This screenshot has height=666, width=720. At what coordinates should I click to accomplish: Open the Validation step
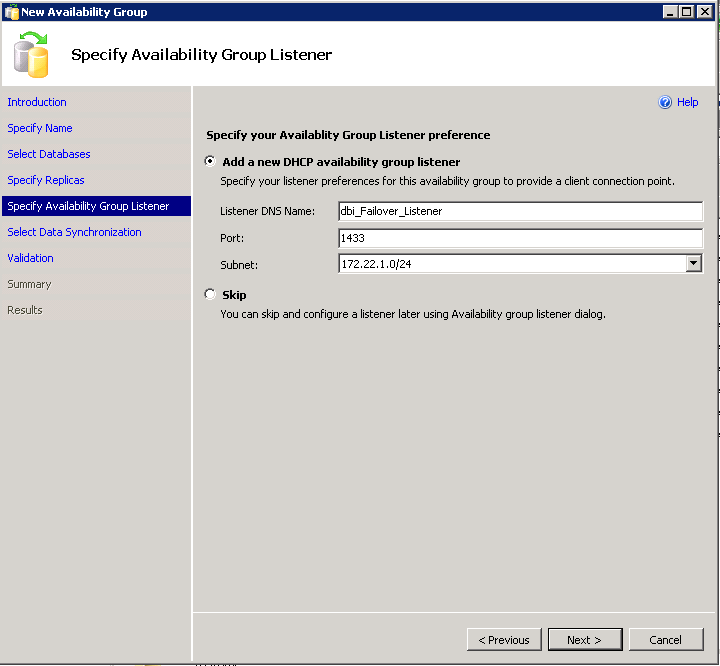coord(31,258)
